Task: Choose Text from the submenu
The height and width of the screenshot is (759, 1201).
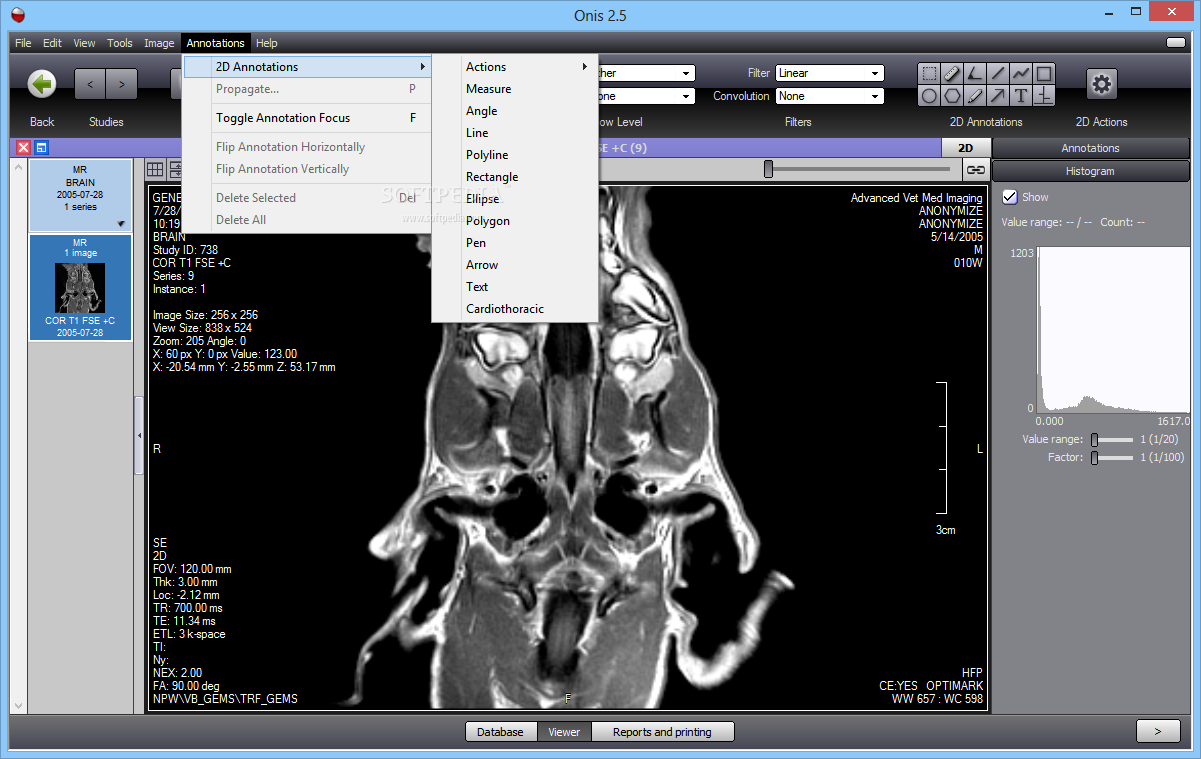Action: click(515, 287)
